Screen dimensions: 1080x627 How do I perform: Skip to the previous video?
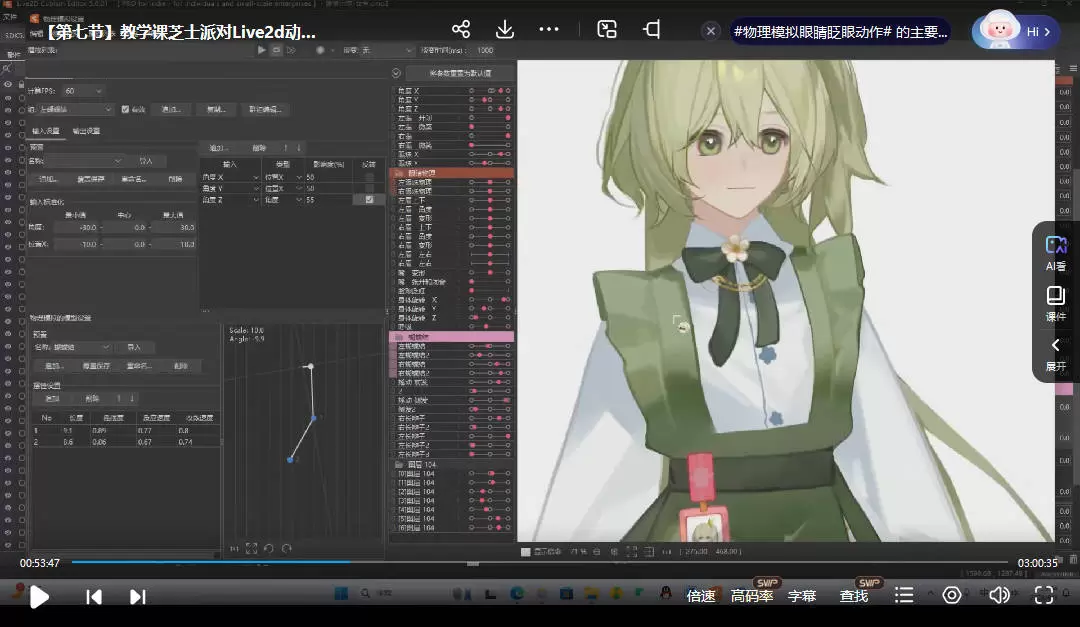pos(94,597)
